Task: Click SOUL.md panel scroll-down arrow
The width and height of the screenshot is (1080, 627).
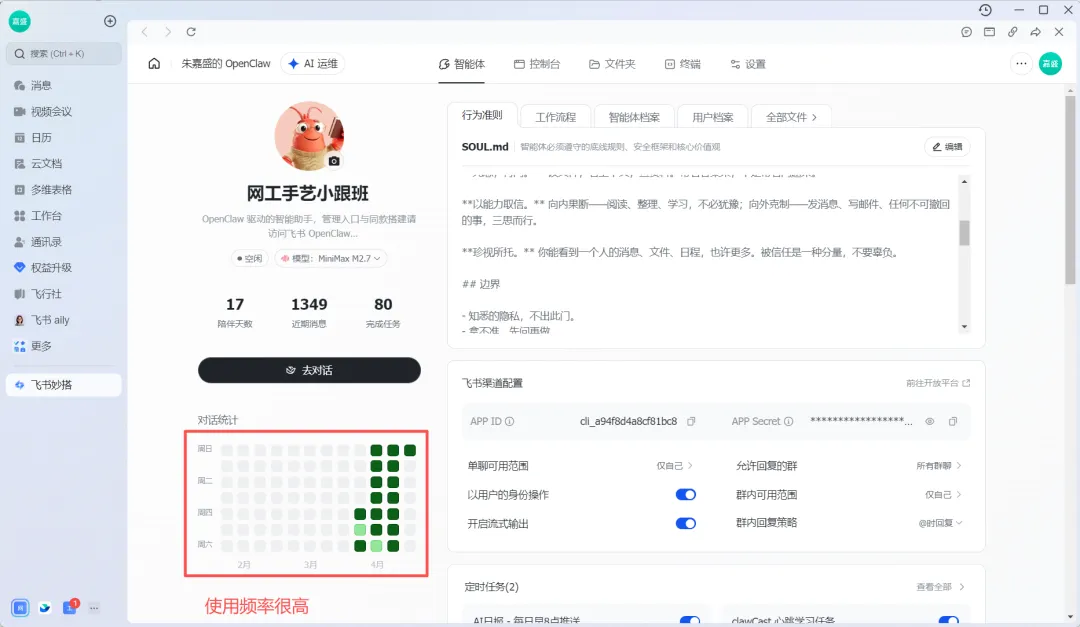Action: (x=964, y=327)
